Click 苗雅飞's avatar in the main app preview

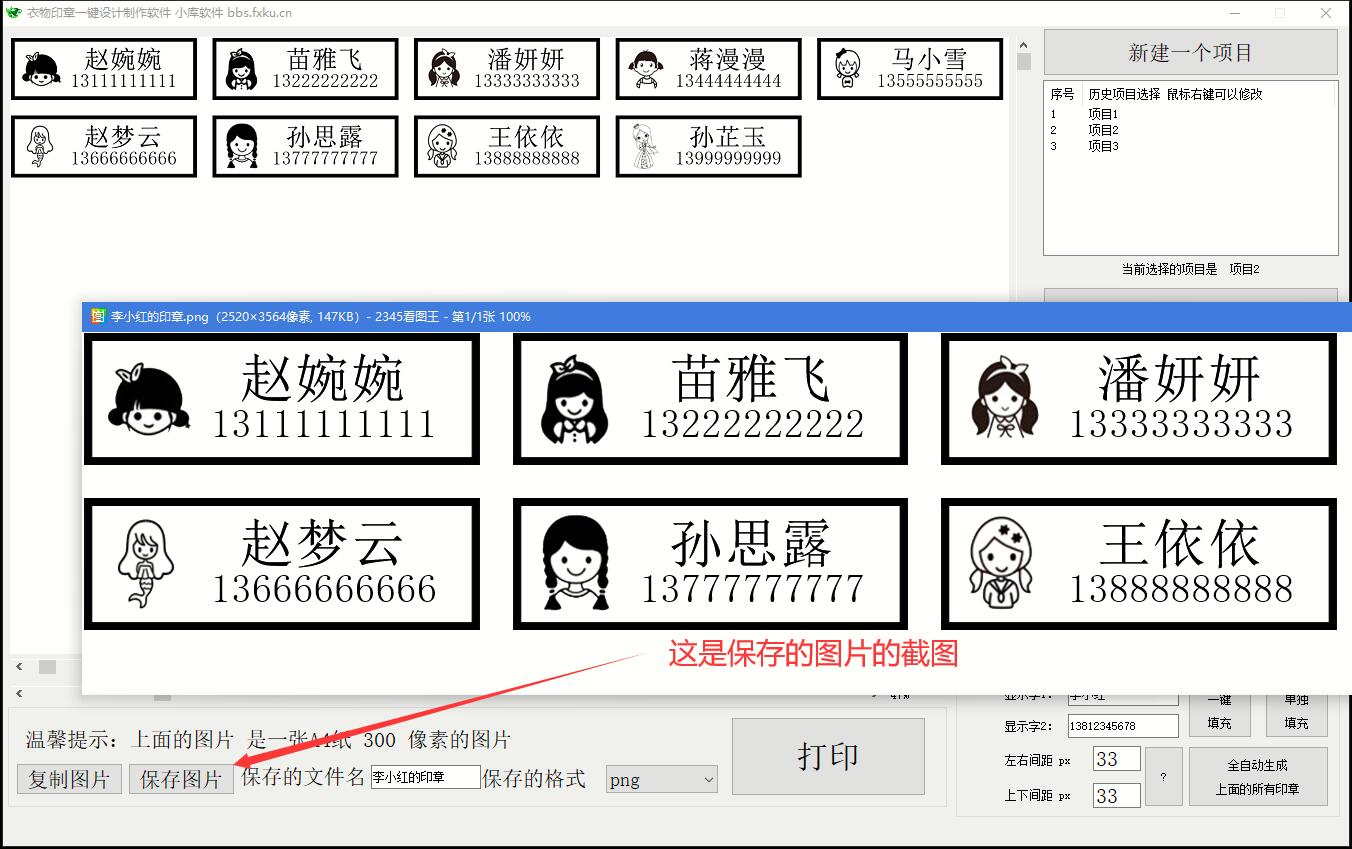pyautogui.click(x=242, y=70)
